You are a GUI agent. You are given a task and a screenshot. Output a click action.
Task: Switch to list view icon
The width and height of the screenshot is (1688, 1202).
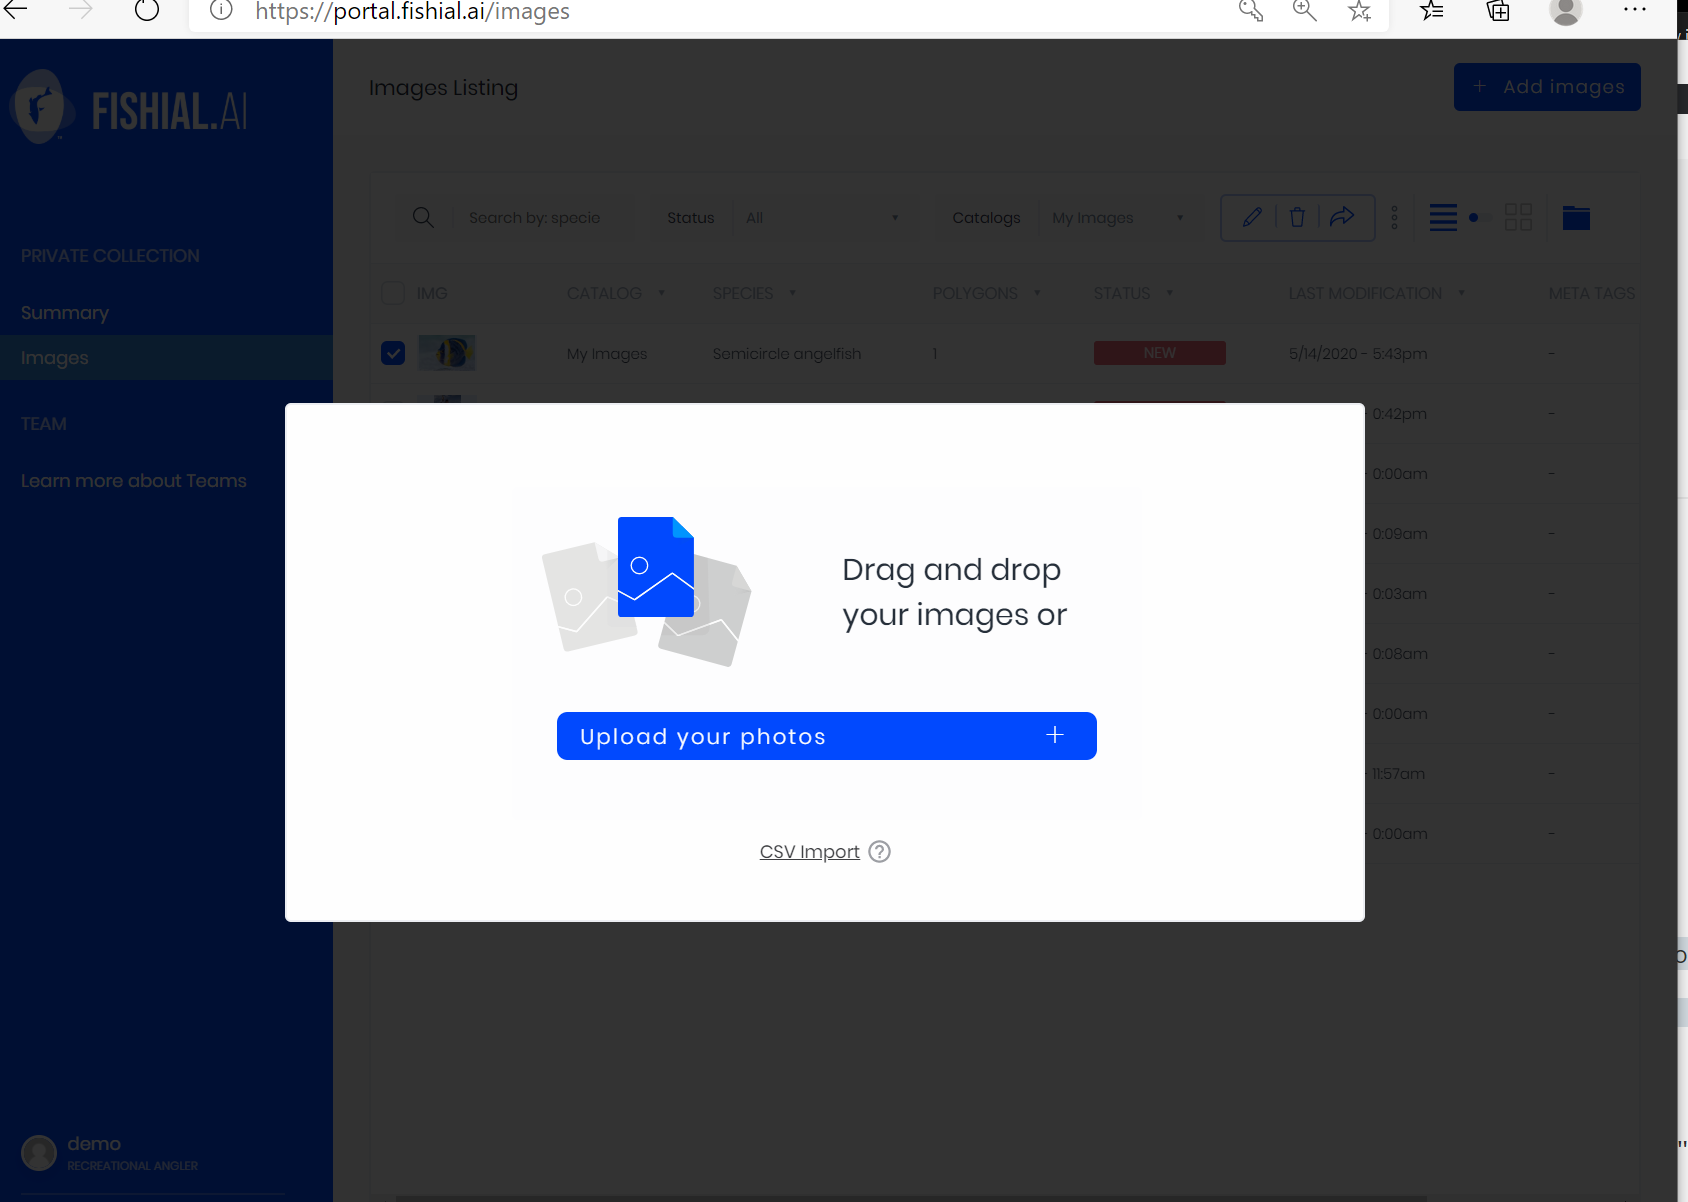click(x=1442, y=217)
